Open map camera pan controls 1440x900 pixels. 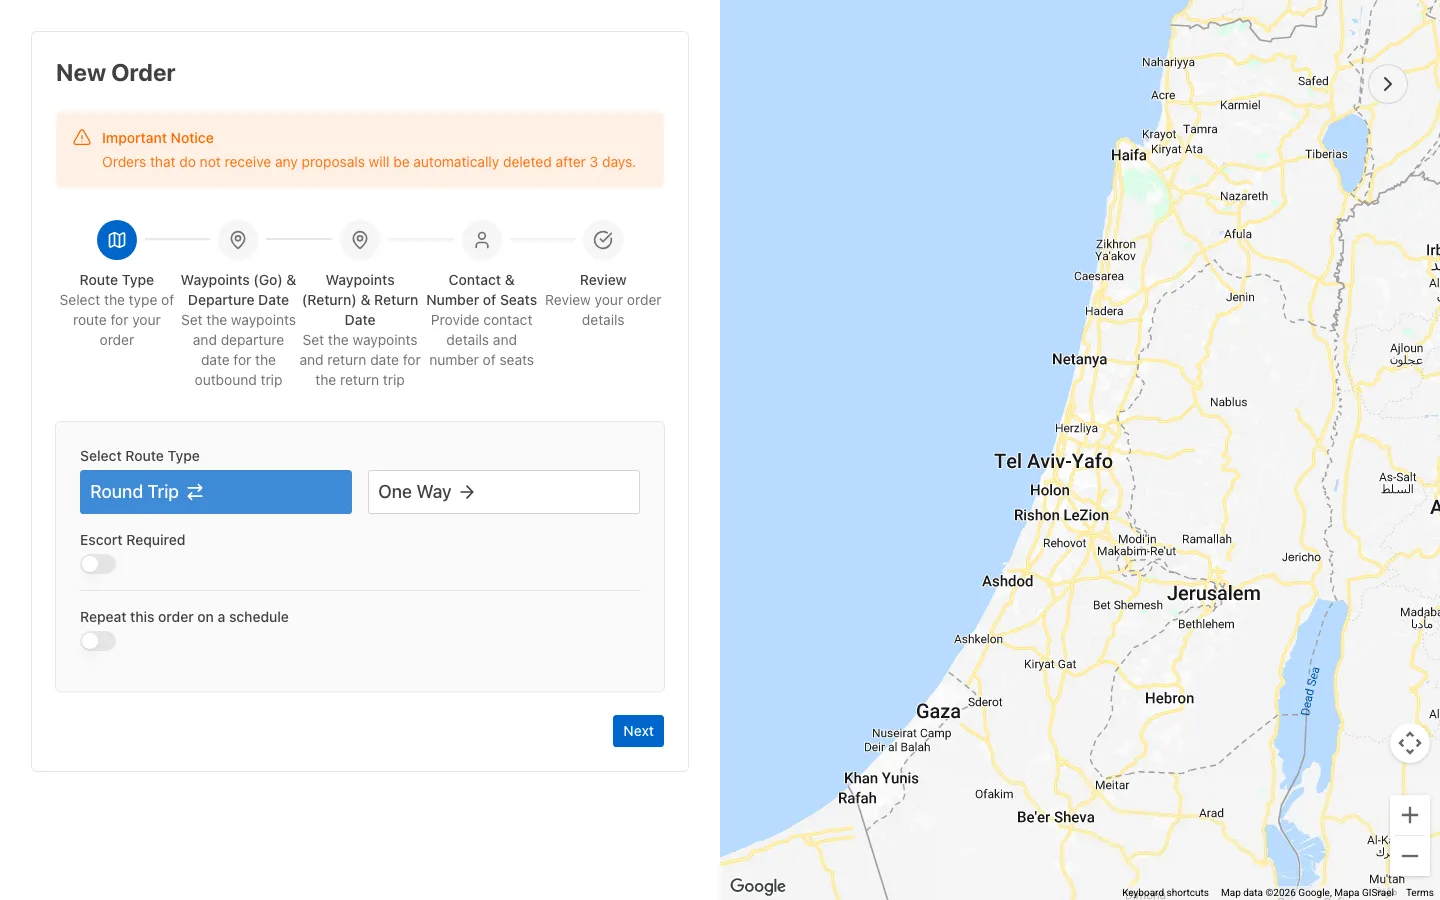[x=1410, y=743]
